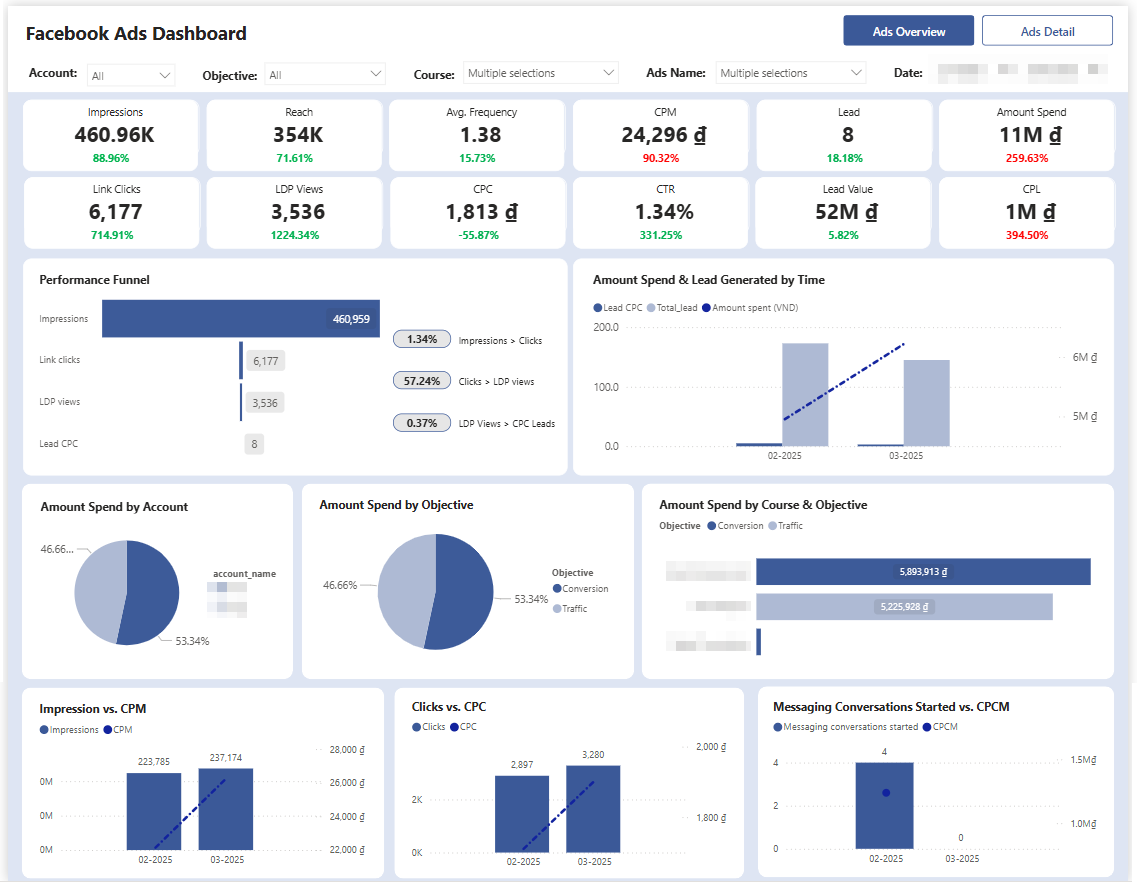Click the Traffic legend dot in Spend by Objective

[x=557, y=608]
